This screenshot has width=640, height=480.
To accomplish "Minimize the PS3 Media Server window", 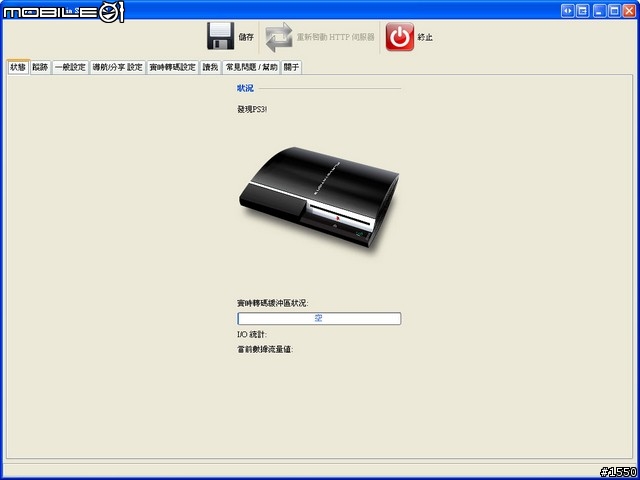I will point(599,11).
